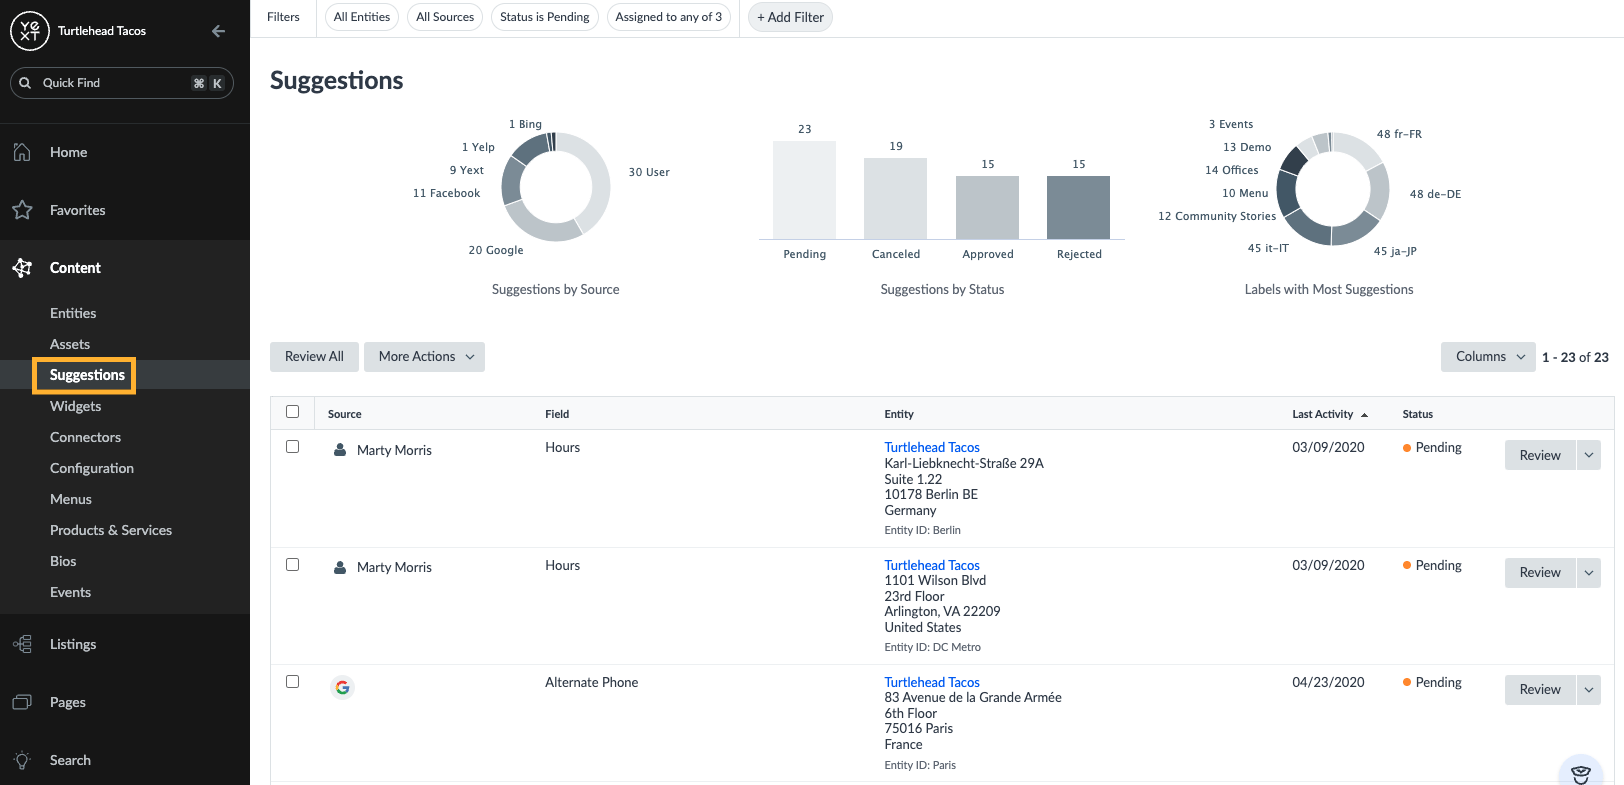Open Entities in the Content menu
The image size is (1624, 785).
pyautogui.click(x=73, y=313)
